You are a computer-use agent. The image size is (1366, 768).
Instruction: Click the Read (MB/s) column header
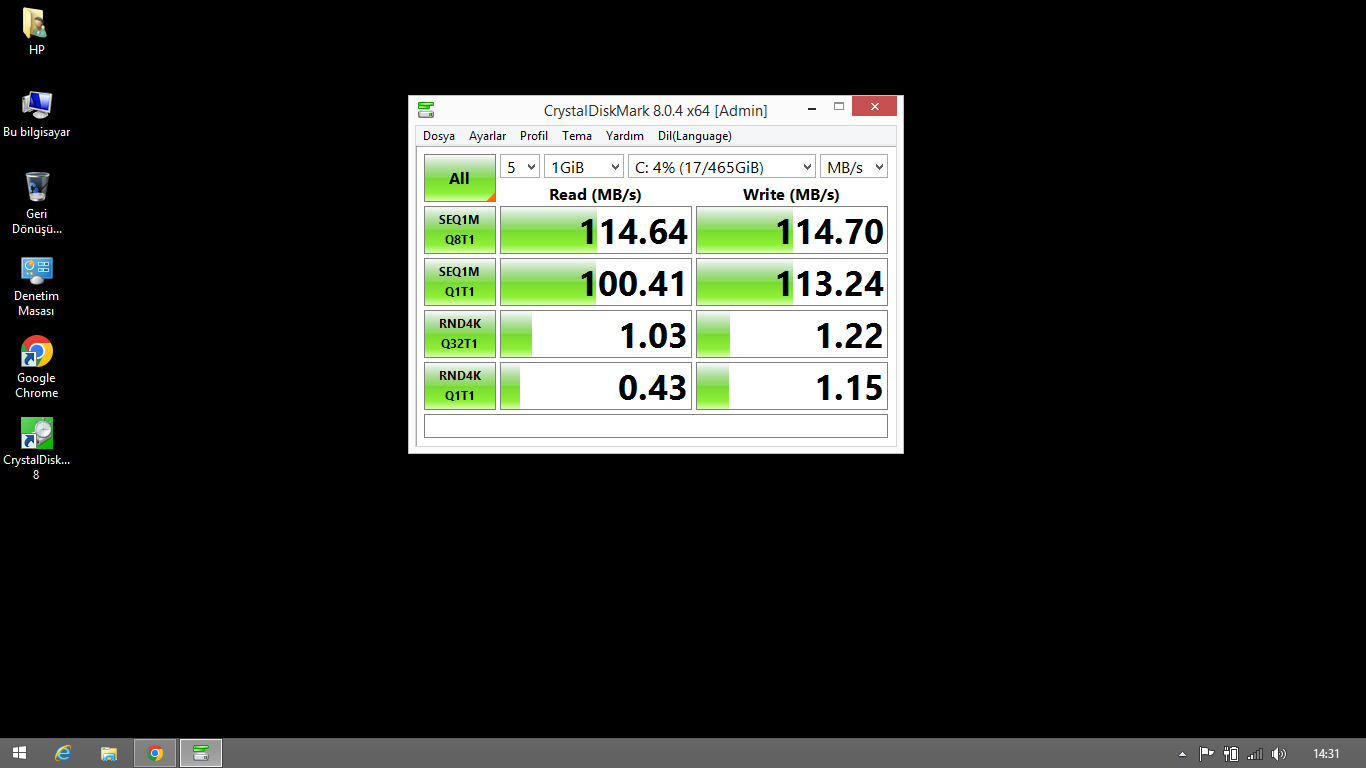pos(596,194)
